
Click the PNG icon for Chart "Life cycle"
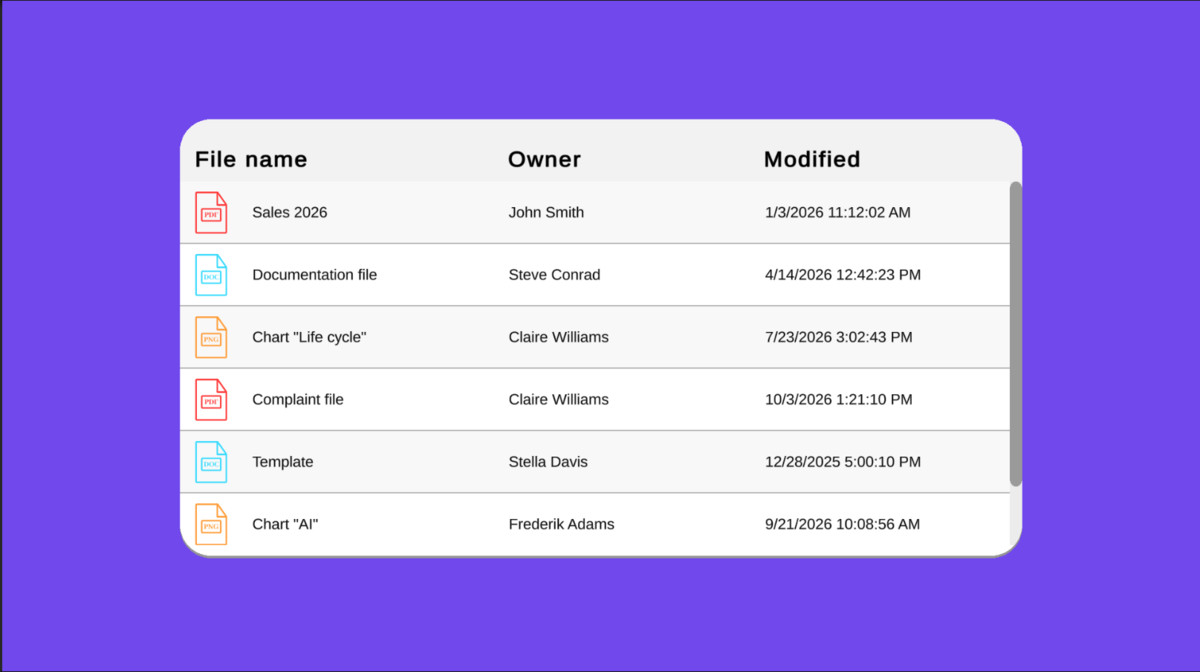(211, 337)
